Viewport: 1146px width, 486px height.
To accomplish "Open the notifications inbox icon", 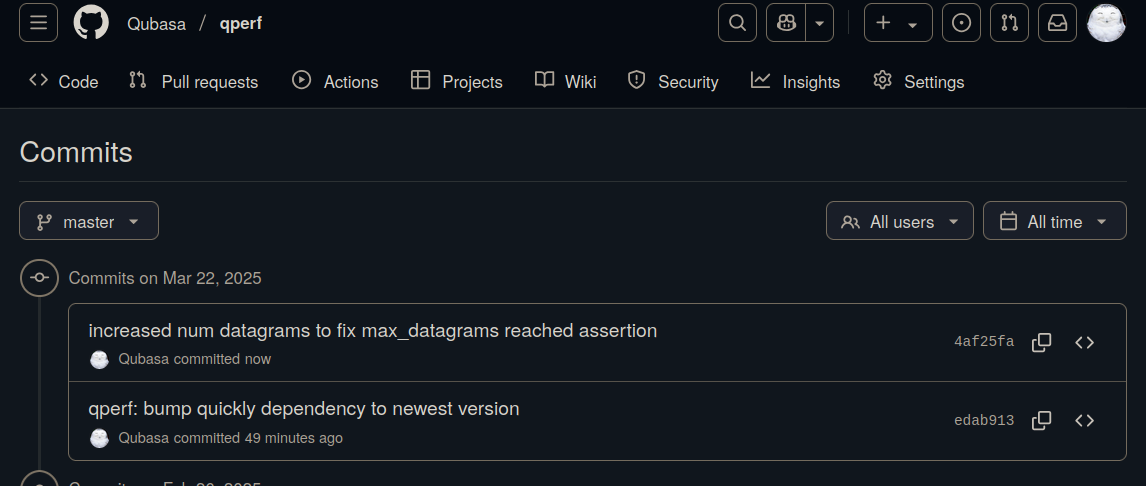I will pos(1057,23).
